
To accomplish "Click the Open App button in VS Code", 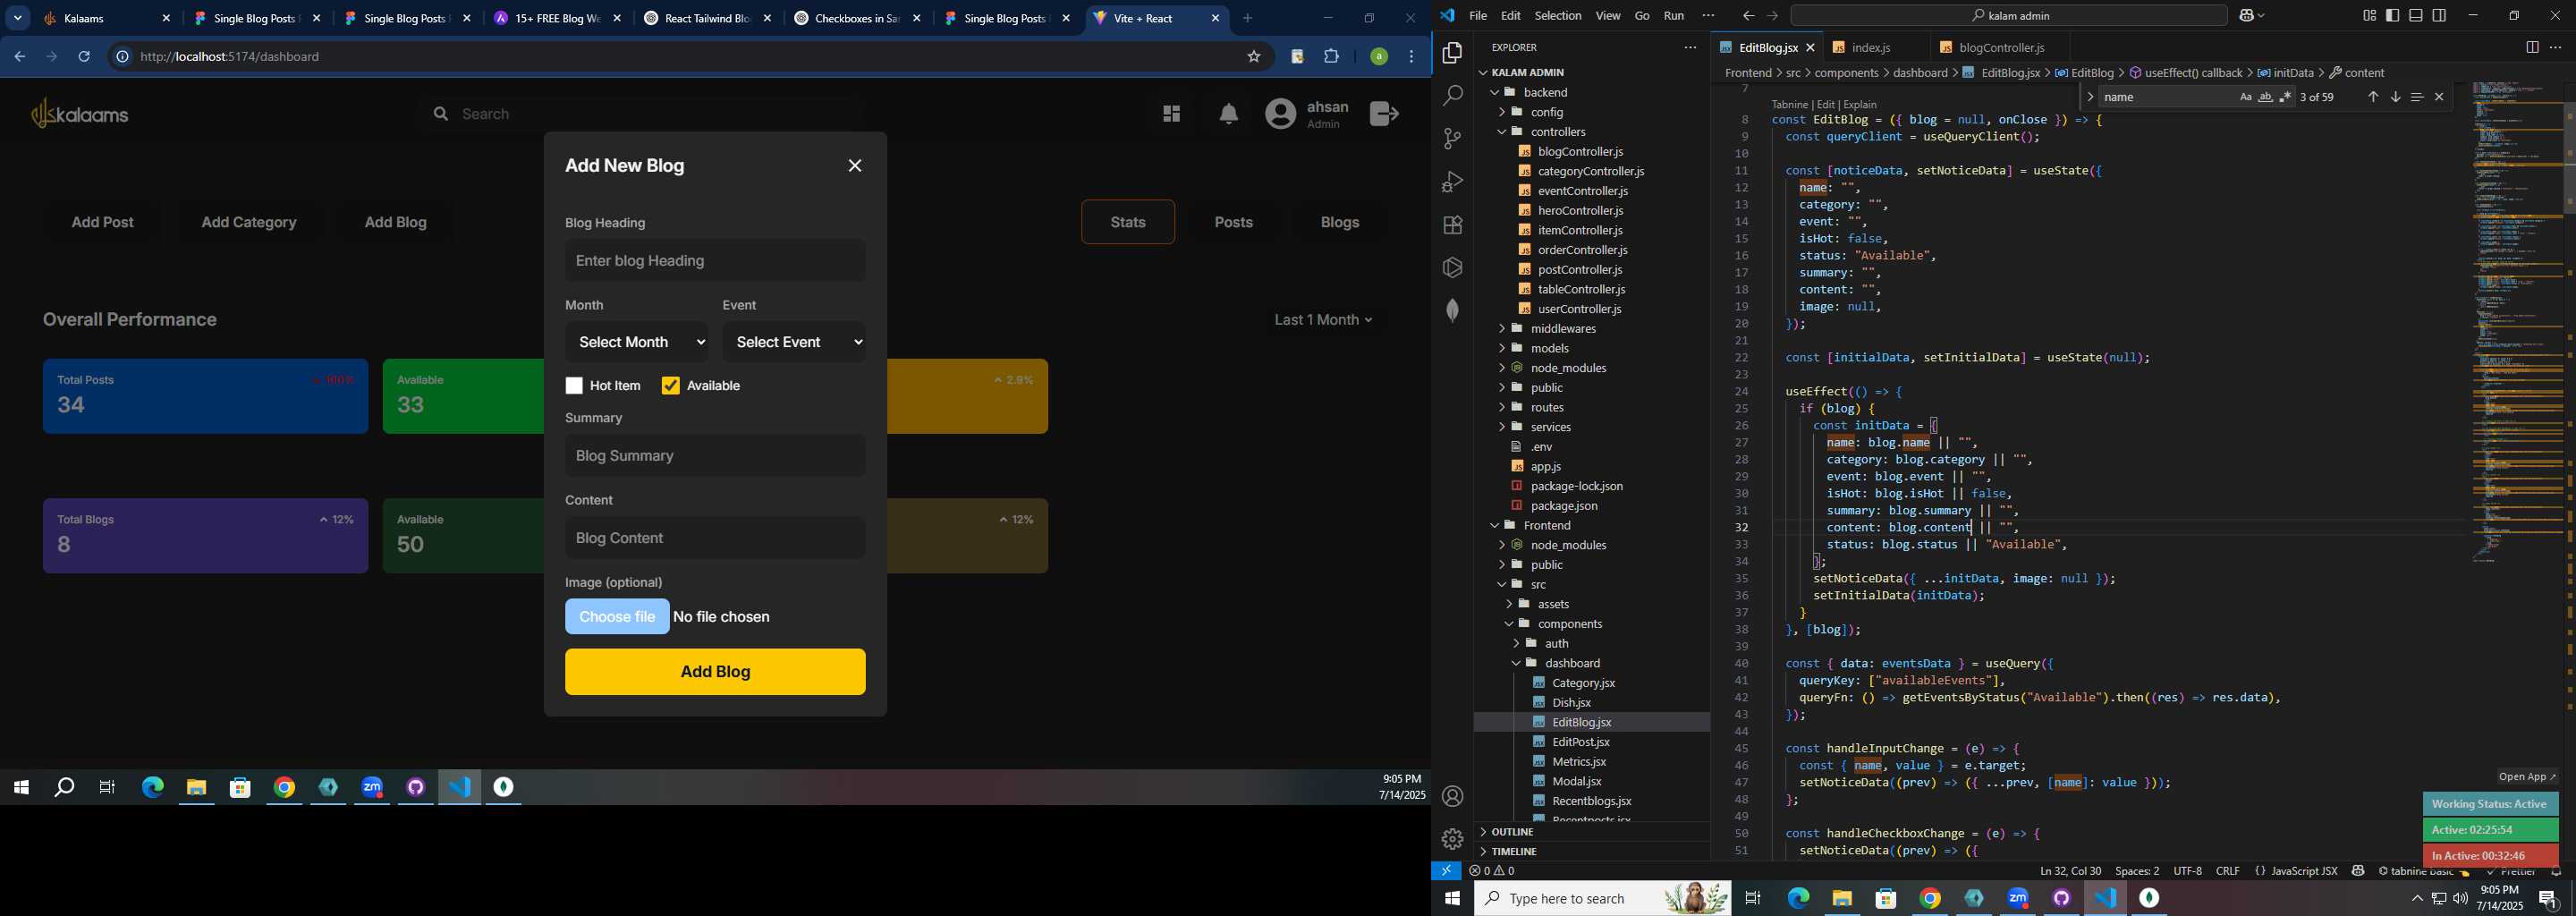I will click(x=2526, y=777).
